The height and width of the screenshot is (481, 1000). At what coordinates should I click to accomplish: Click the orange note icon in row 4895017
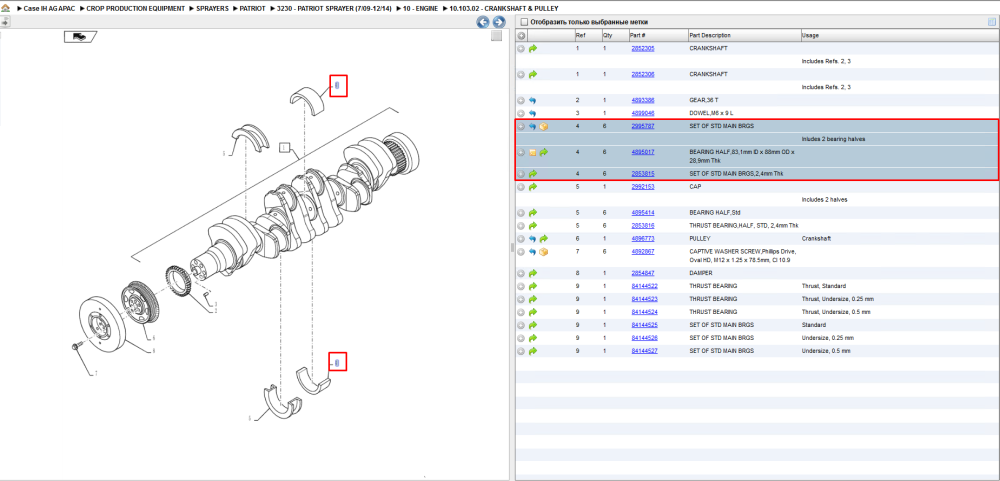[x=533, y=152]
